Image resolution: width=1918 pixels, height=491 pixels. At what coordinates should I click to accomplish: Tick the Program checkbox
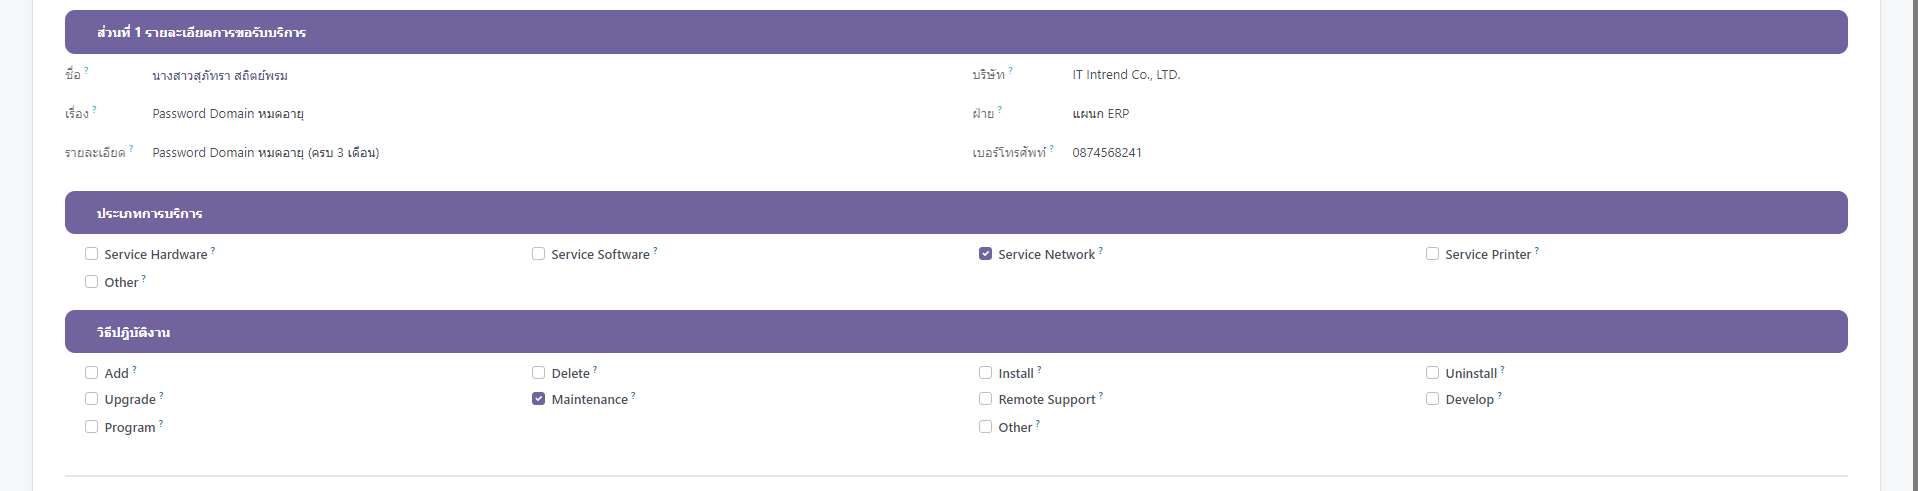(x=92, y=427)
